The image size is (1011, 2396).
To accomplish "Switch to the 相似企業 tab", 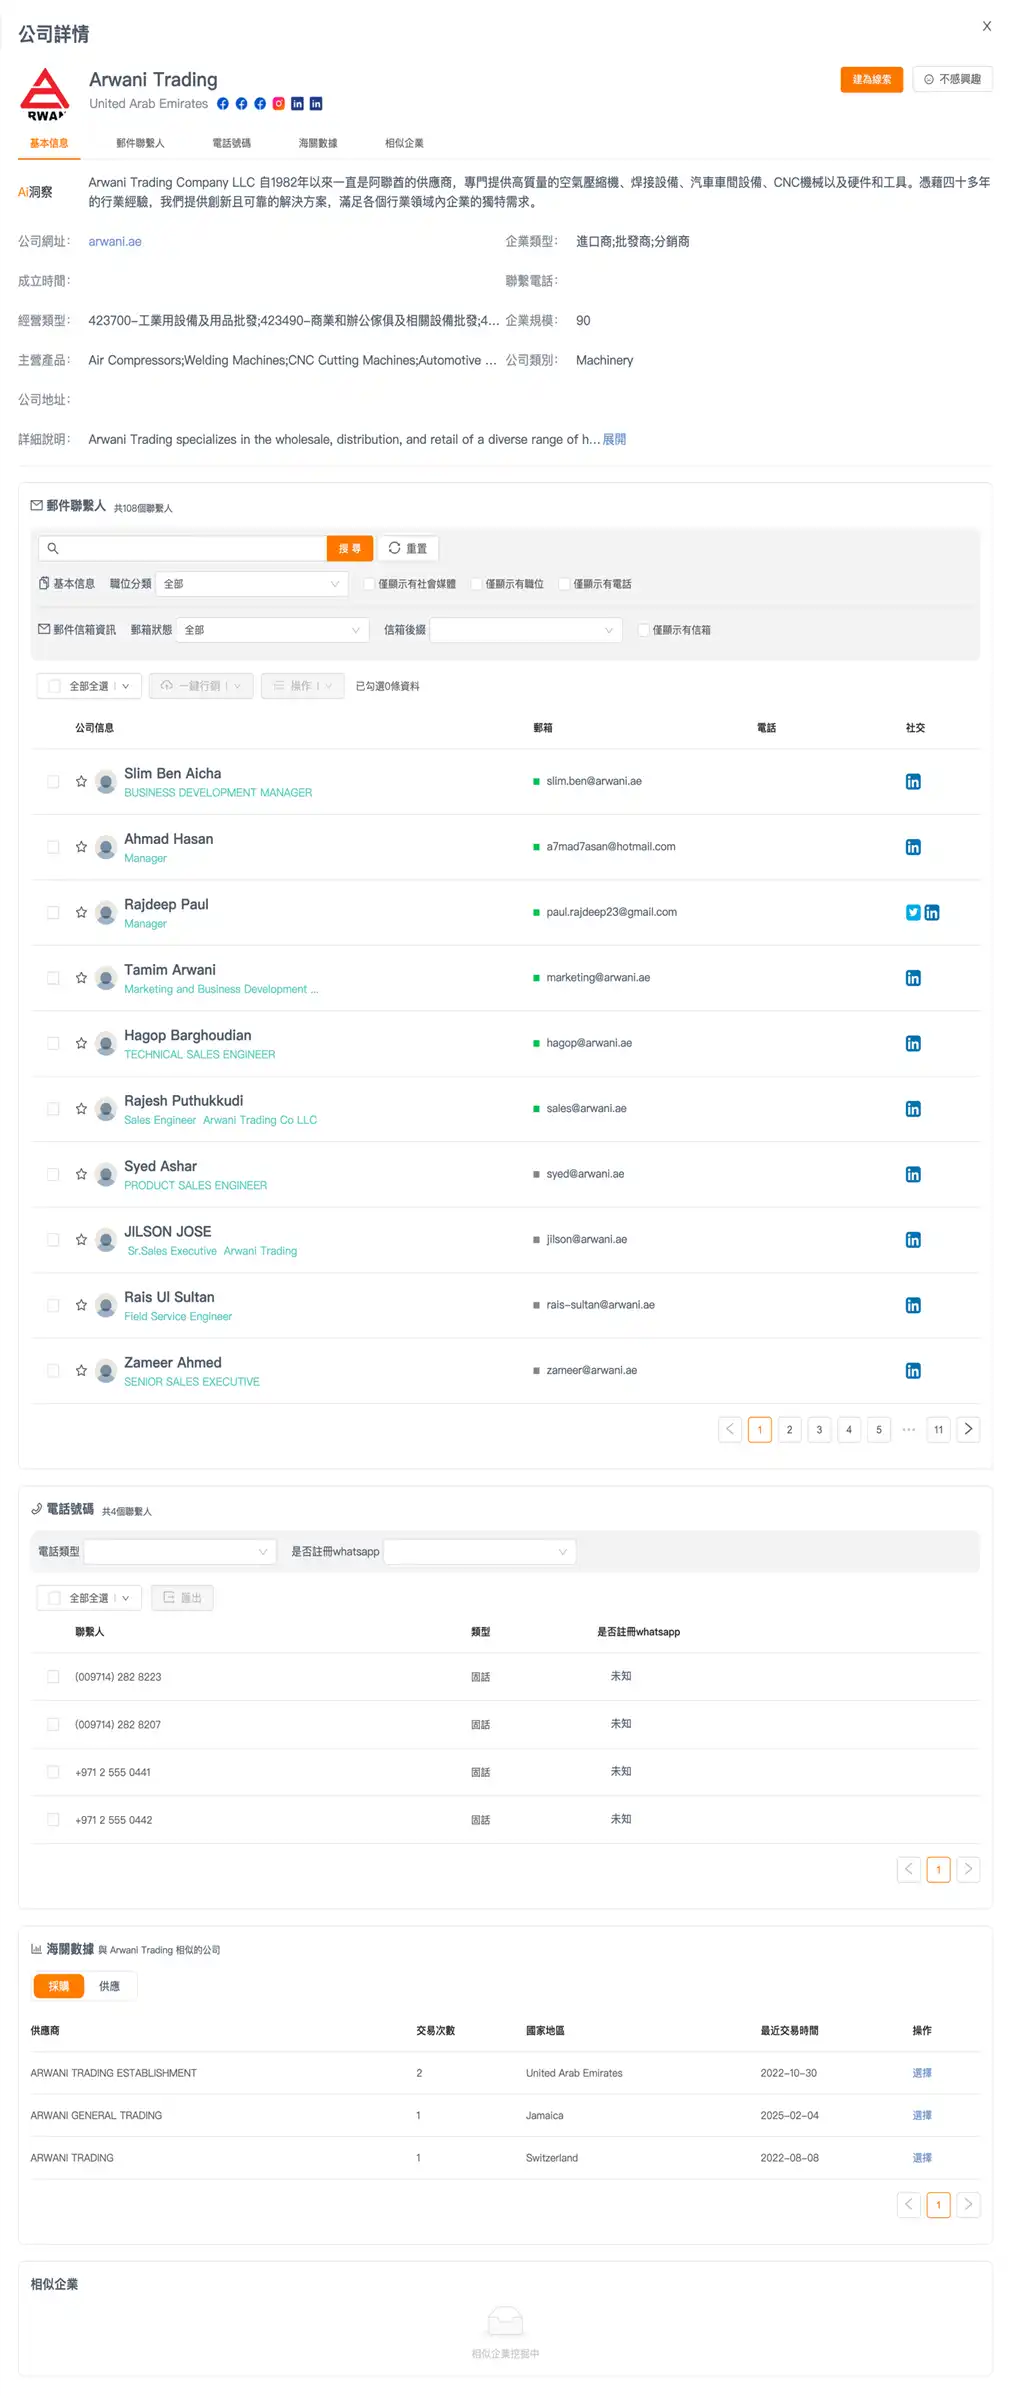I will click(x=404, y=143).
